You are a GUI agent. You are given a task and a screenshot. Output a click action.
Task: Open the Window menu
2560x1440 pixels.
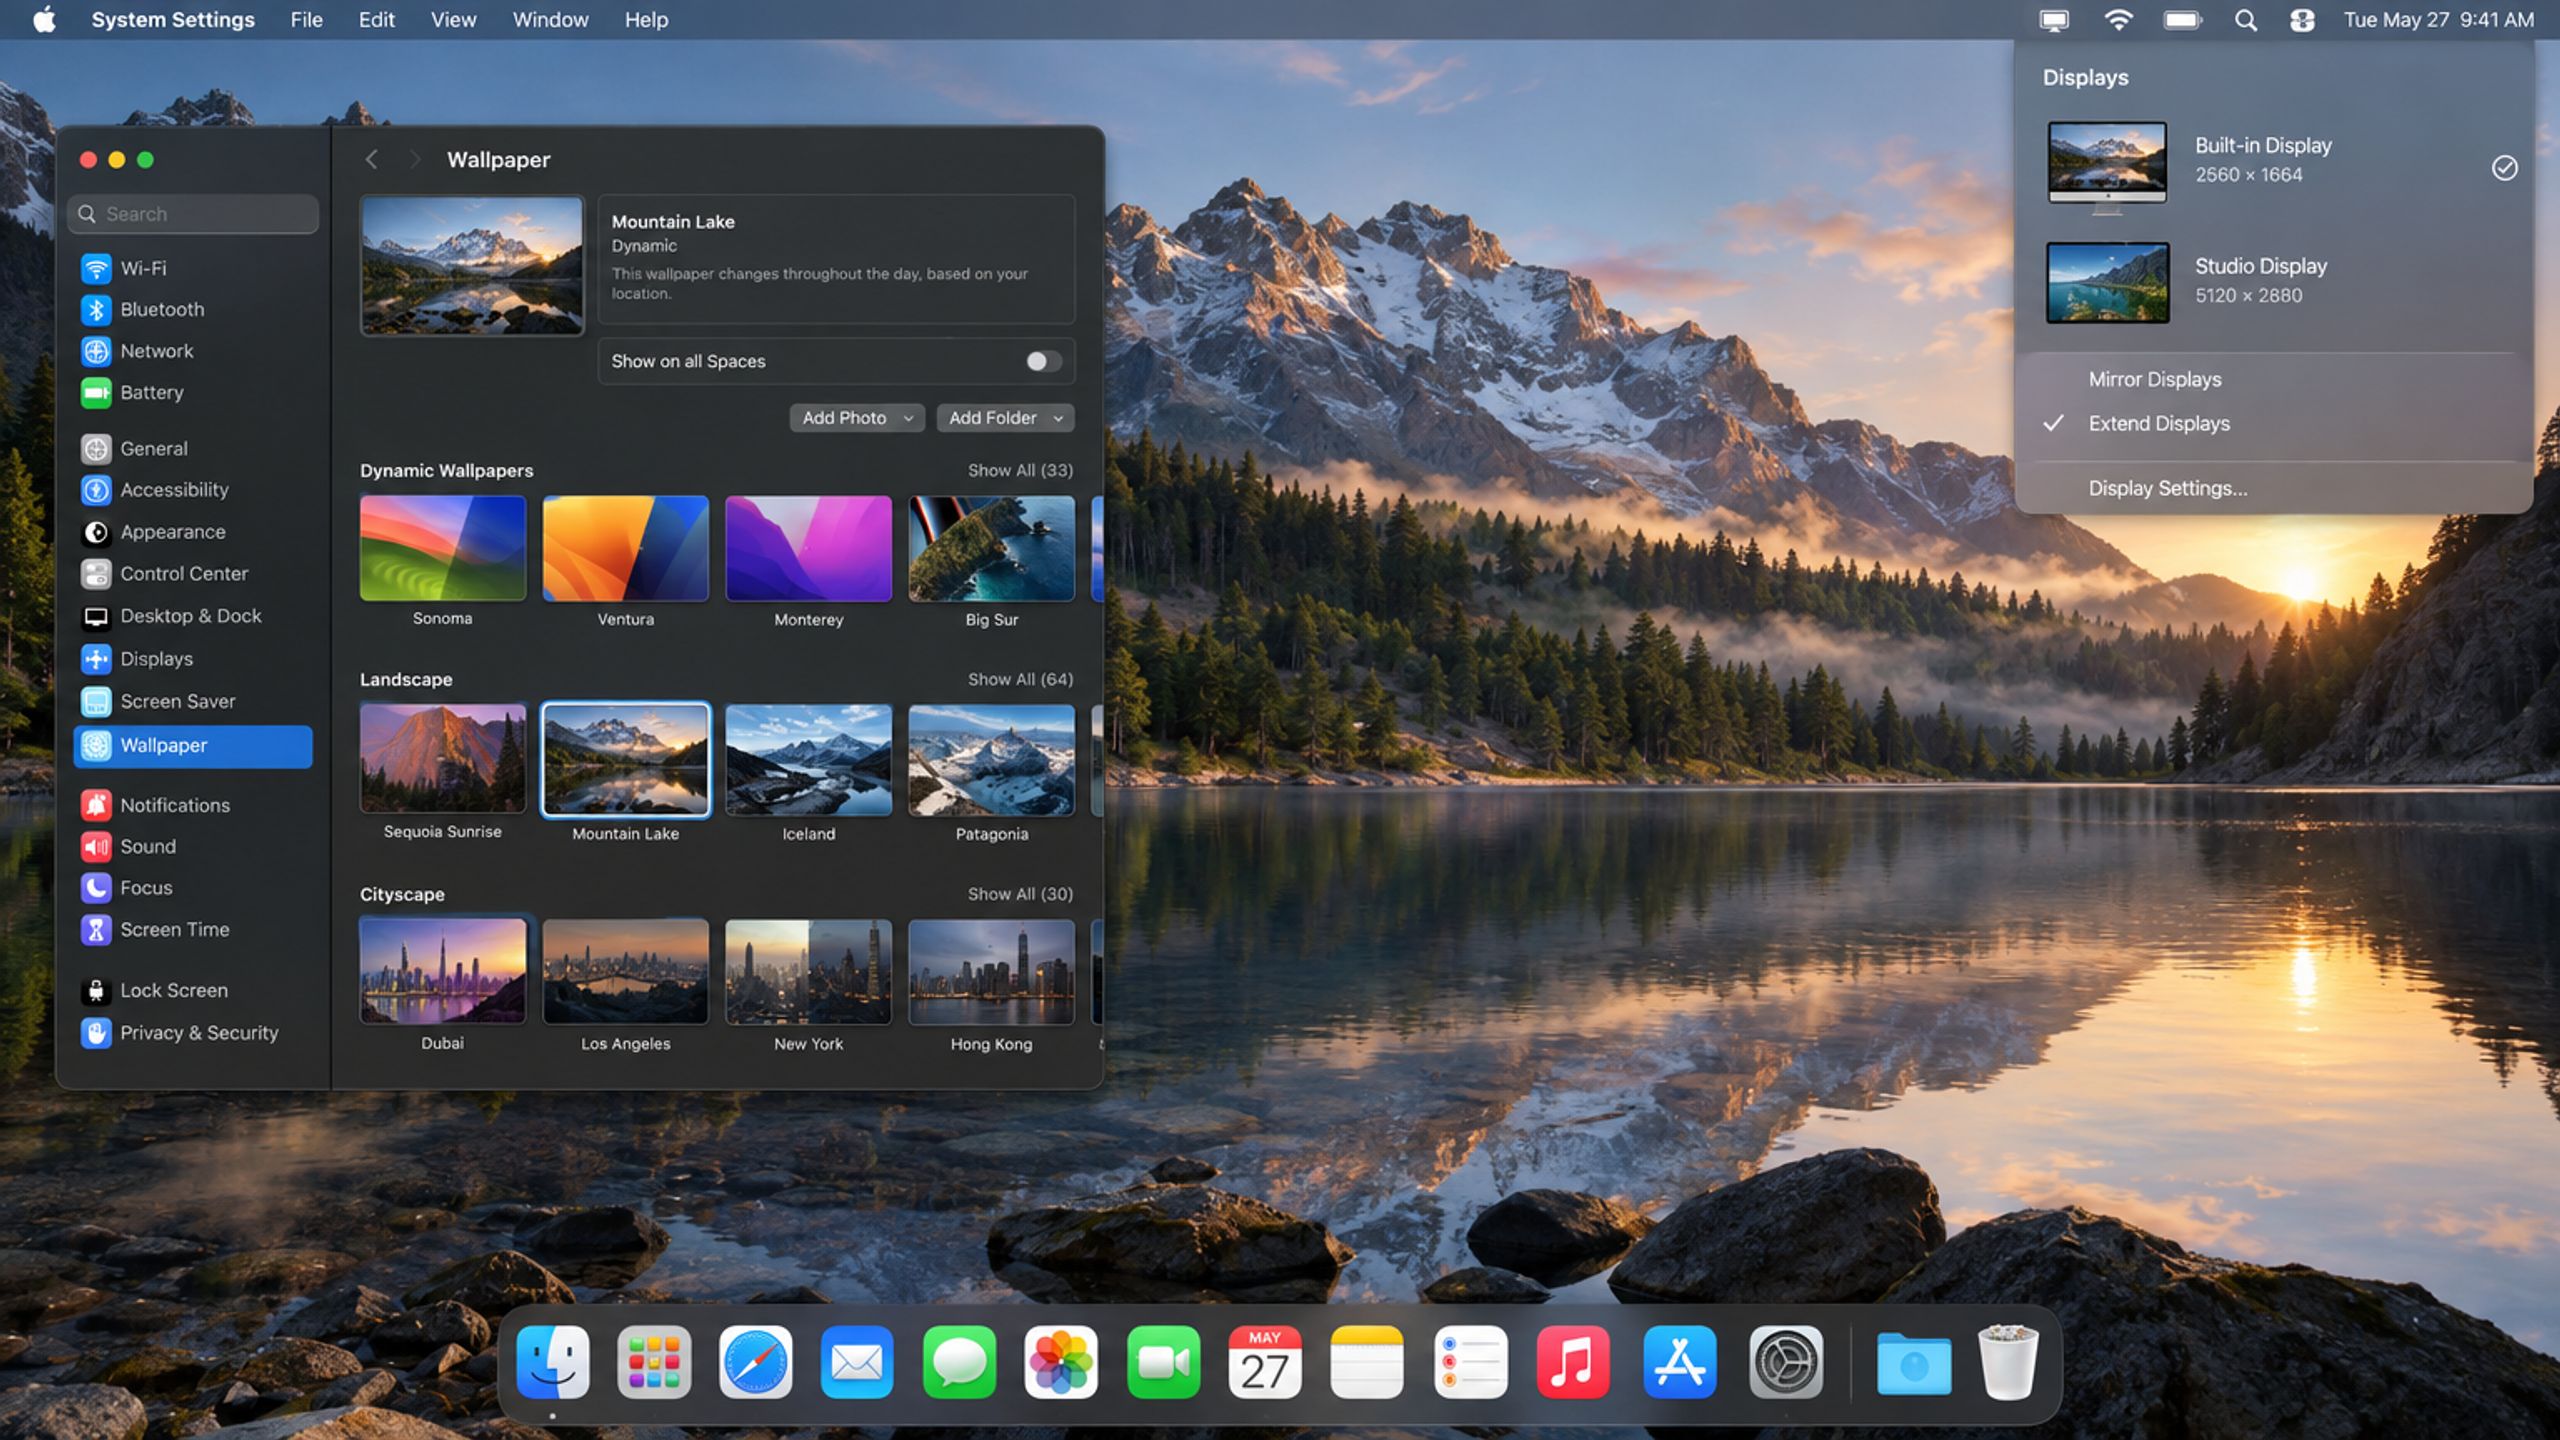(550, 20)
